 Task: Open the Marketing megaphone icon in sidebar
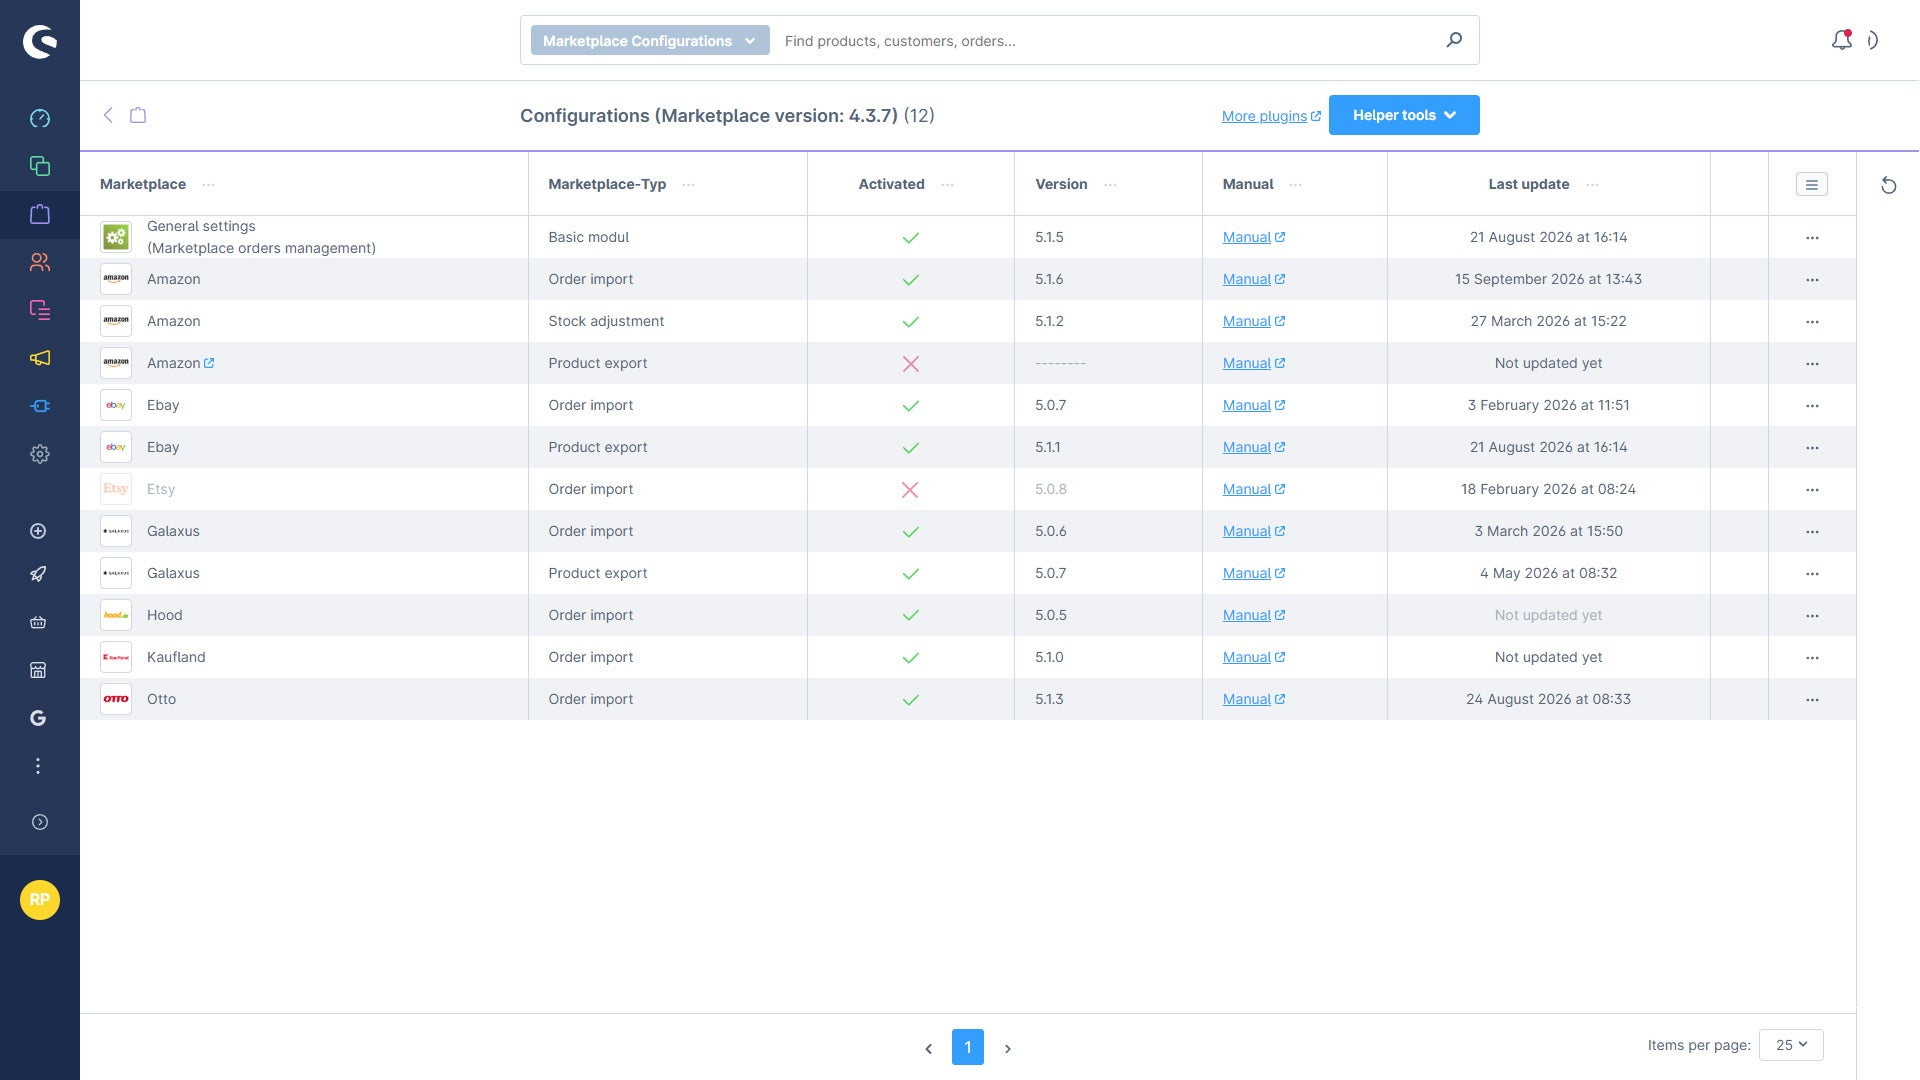point(40,358)
